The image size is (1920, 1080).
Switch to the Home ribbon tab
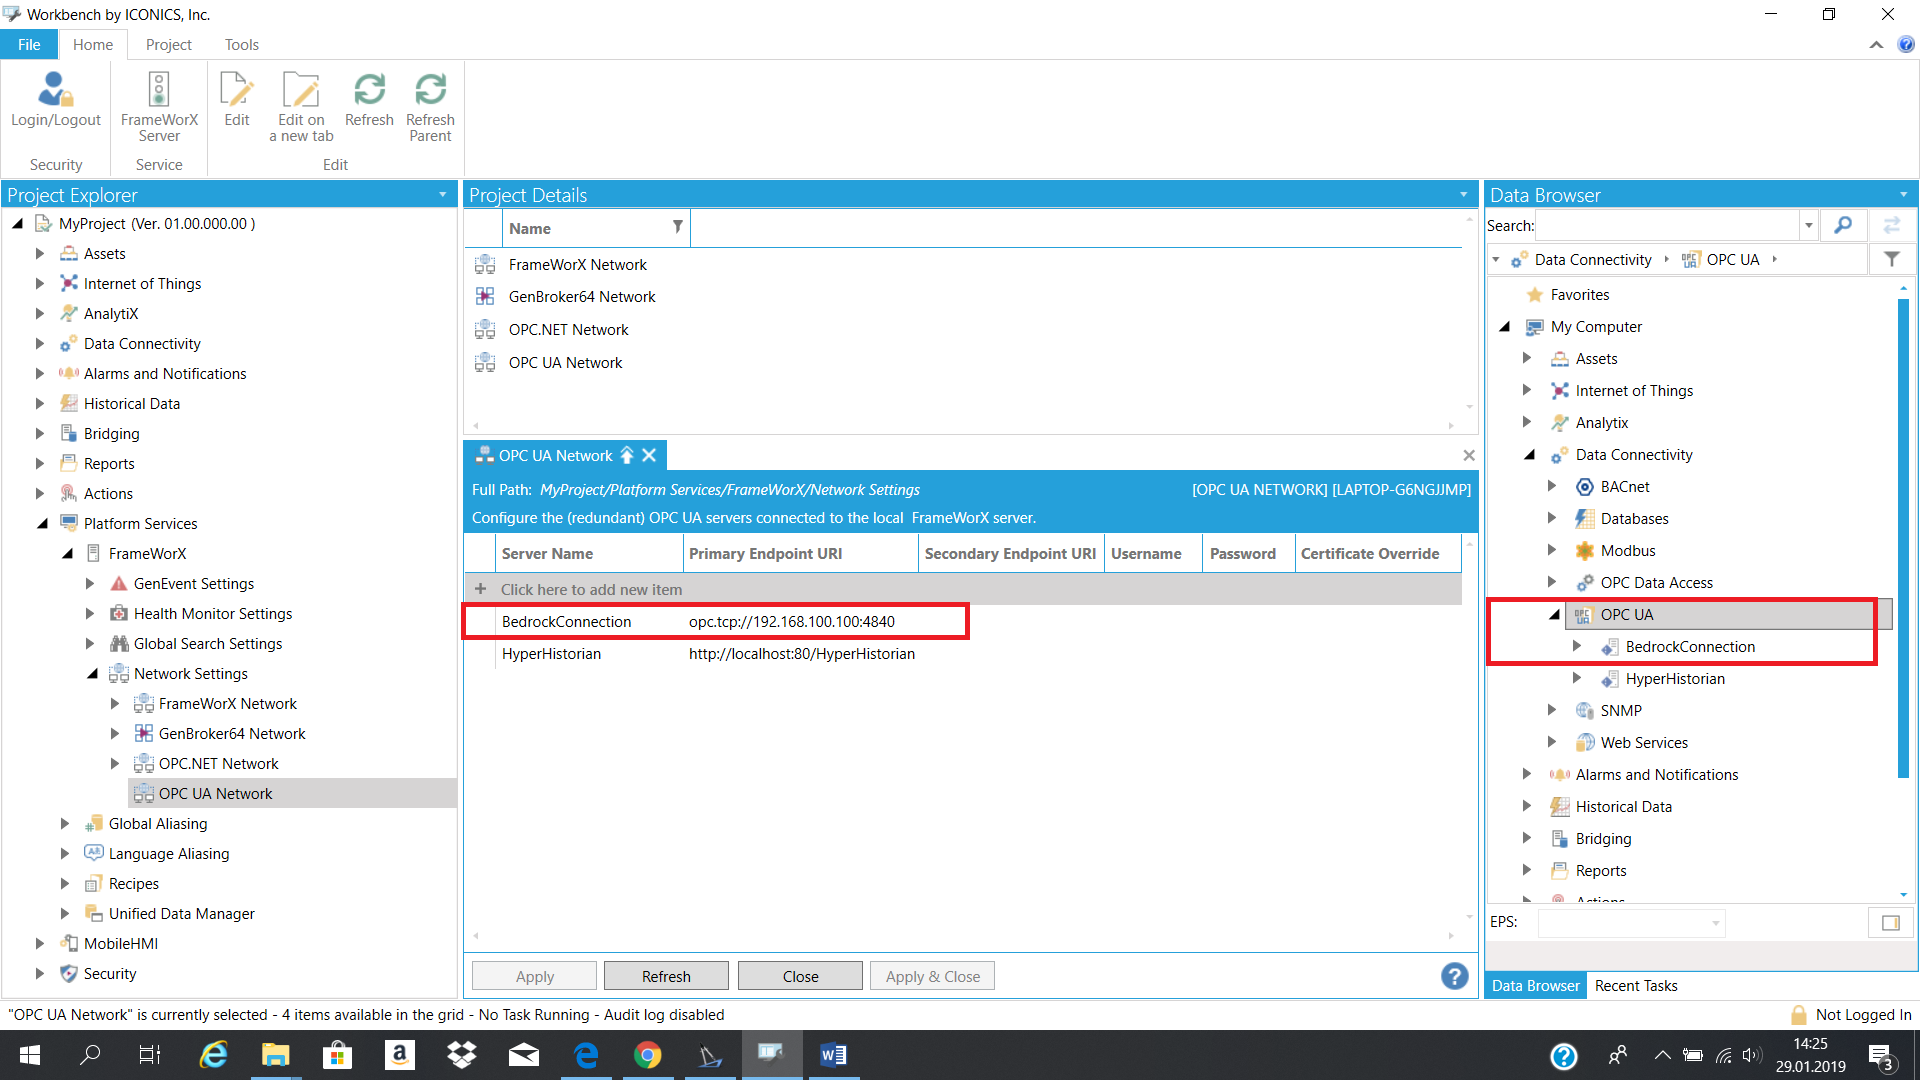[93, 45]
